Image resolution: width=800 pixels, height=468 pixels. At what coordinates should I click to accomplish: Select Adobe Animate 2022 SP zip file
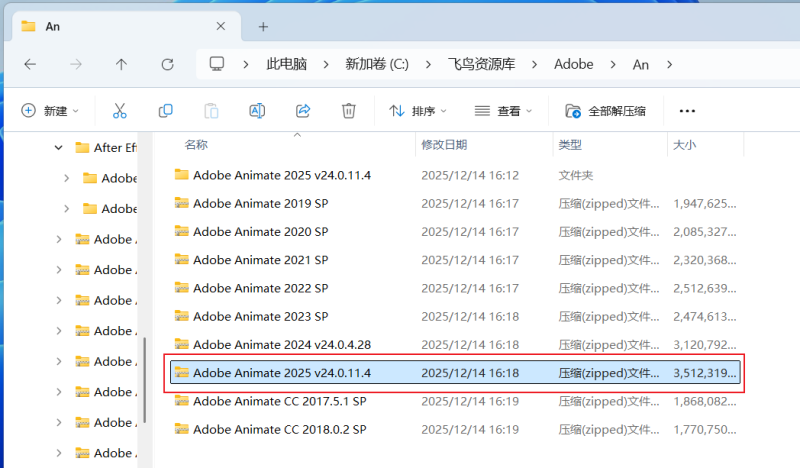pyautogui.click(x=456, y=288)
